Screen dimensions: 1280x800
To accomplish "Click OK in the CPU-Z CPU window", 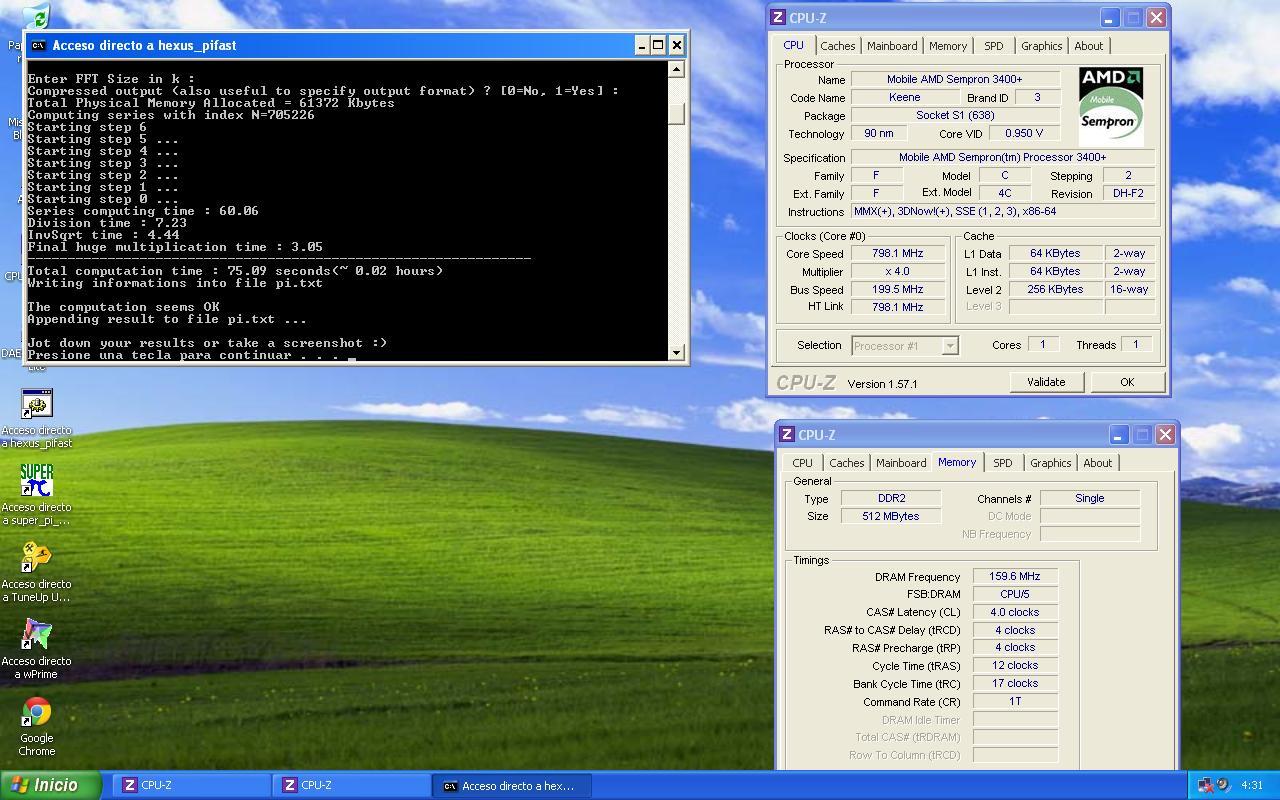I will click(x=1127, y=382).
